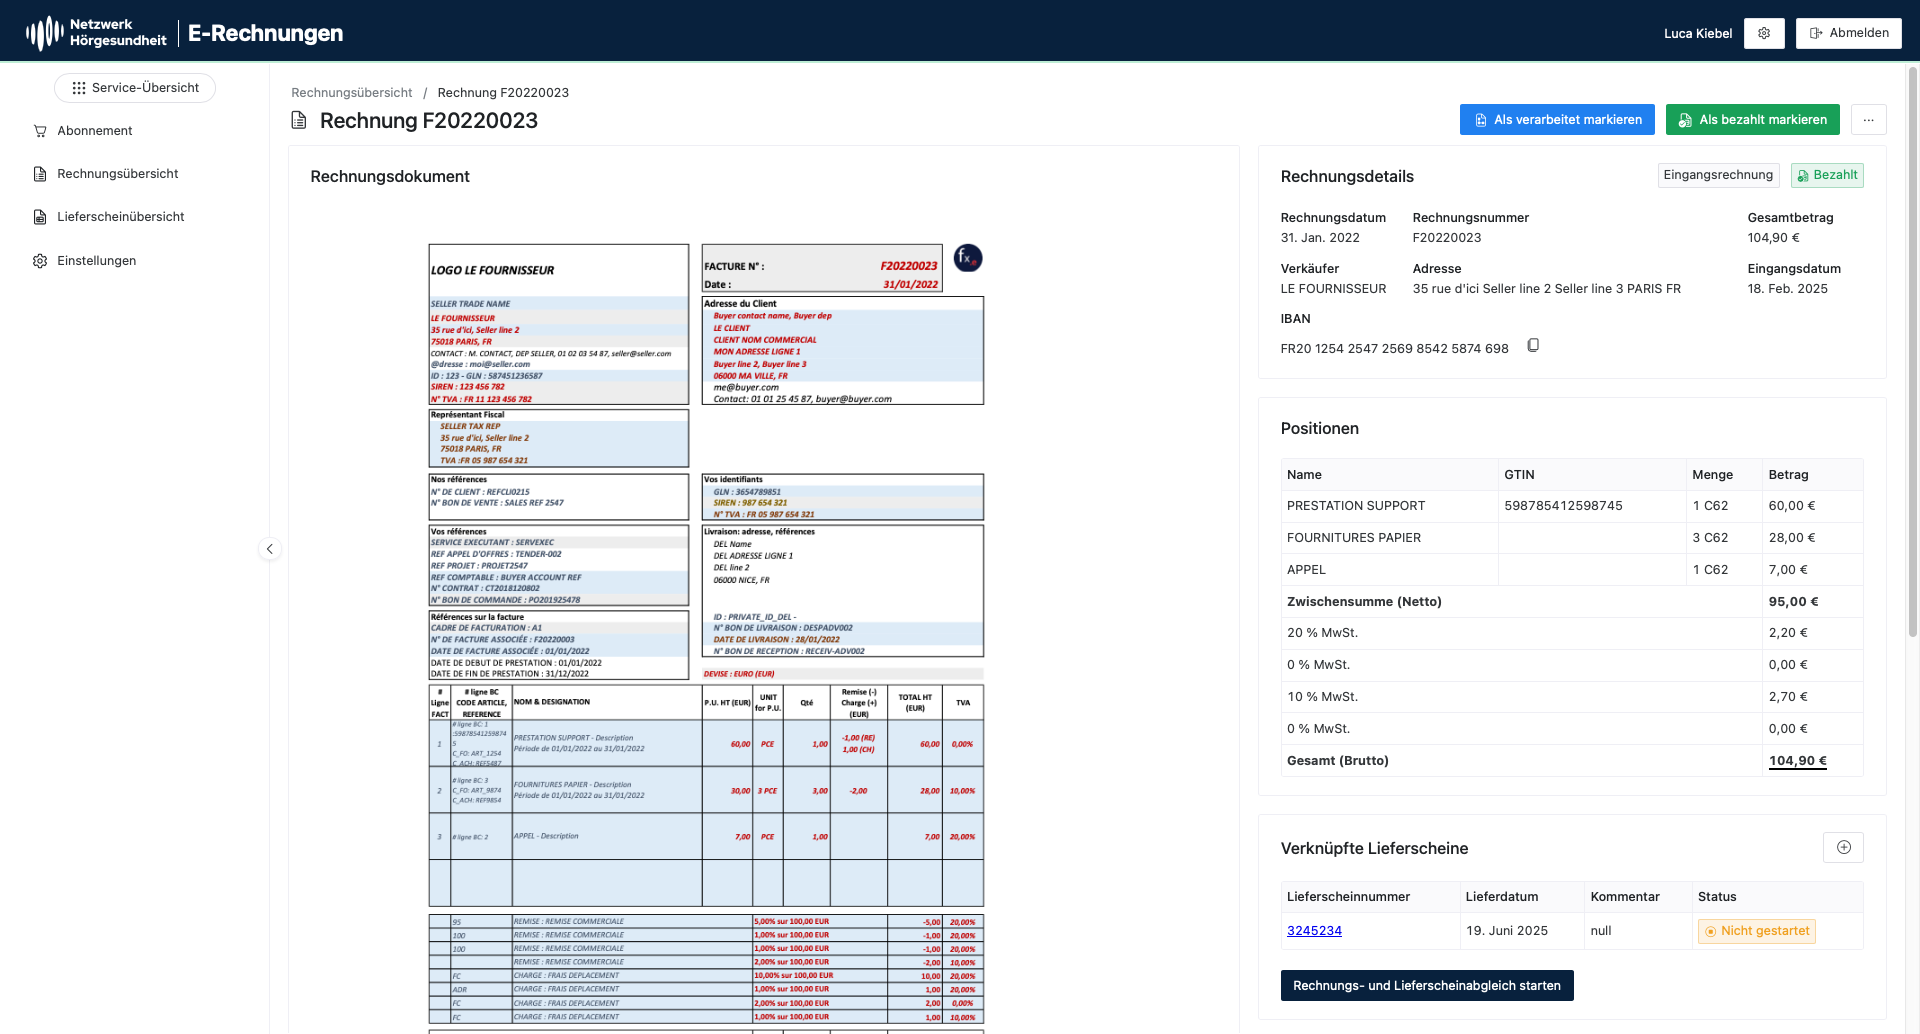
Task: Click the grid icon in Service-Übersicht
Action: [79, 87]
